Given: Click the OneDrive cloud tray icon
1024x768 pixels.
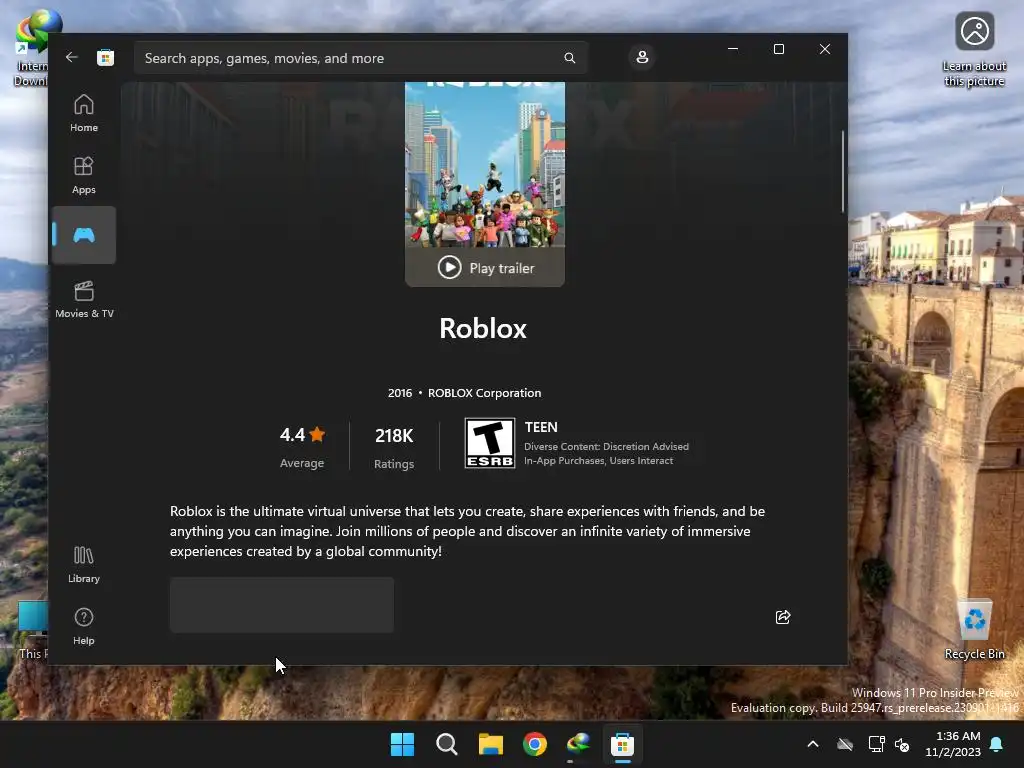Looking at the screenshot, I should (845, 744).
